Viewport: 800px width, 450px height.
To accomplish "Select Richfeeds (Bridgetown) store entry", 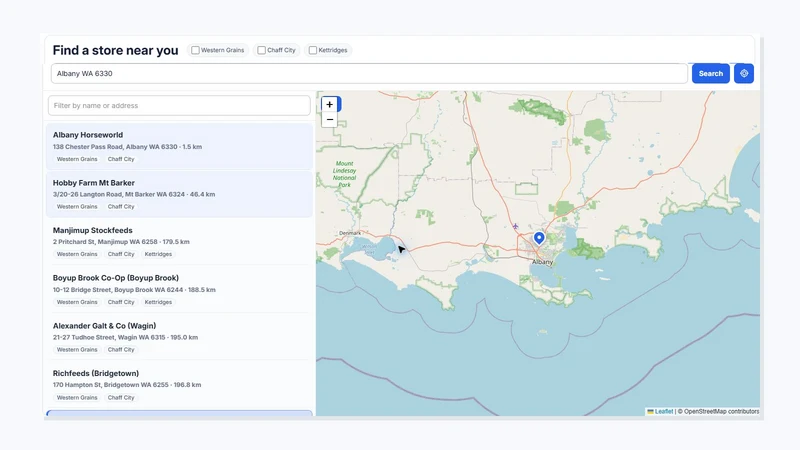I will click(179, 385).
